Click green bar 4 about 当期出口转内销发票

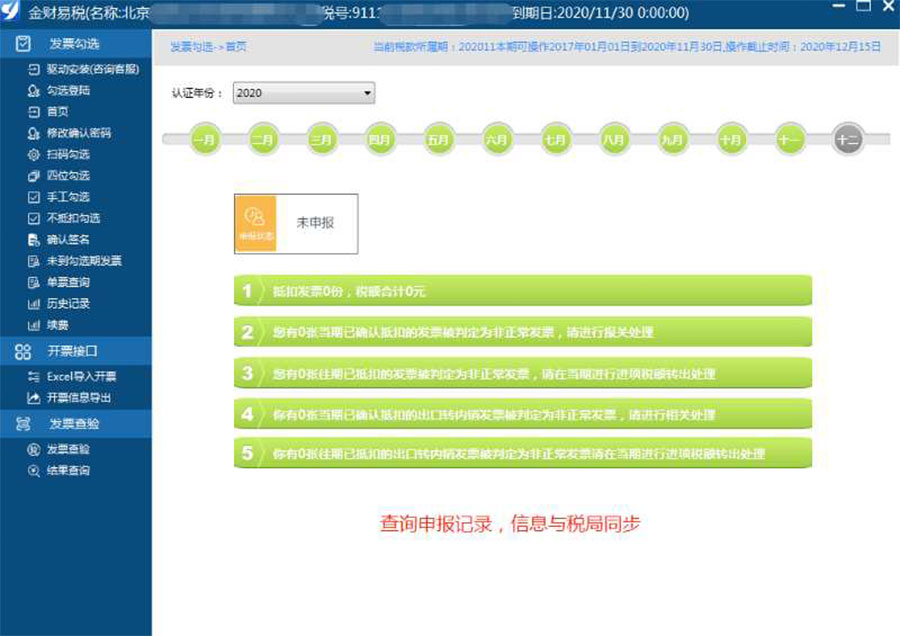point(523,414)
